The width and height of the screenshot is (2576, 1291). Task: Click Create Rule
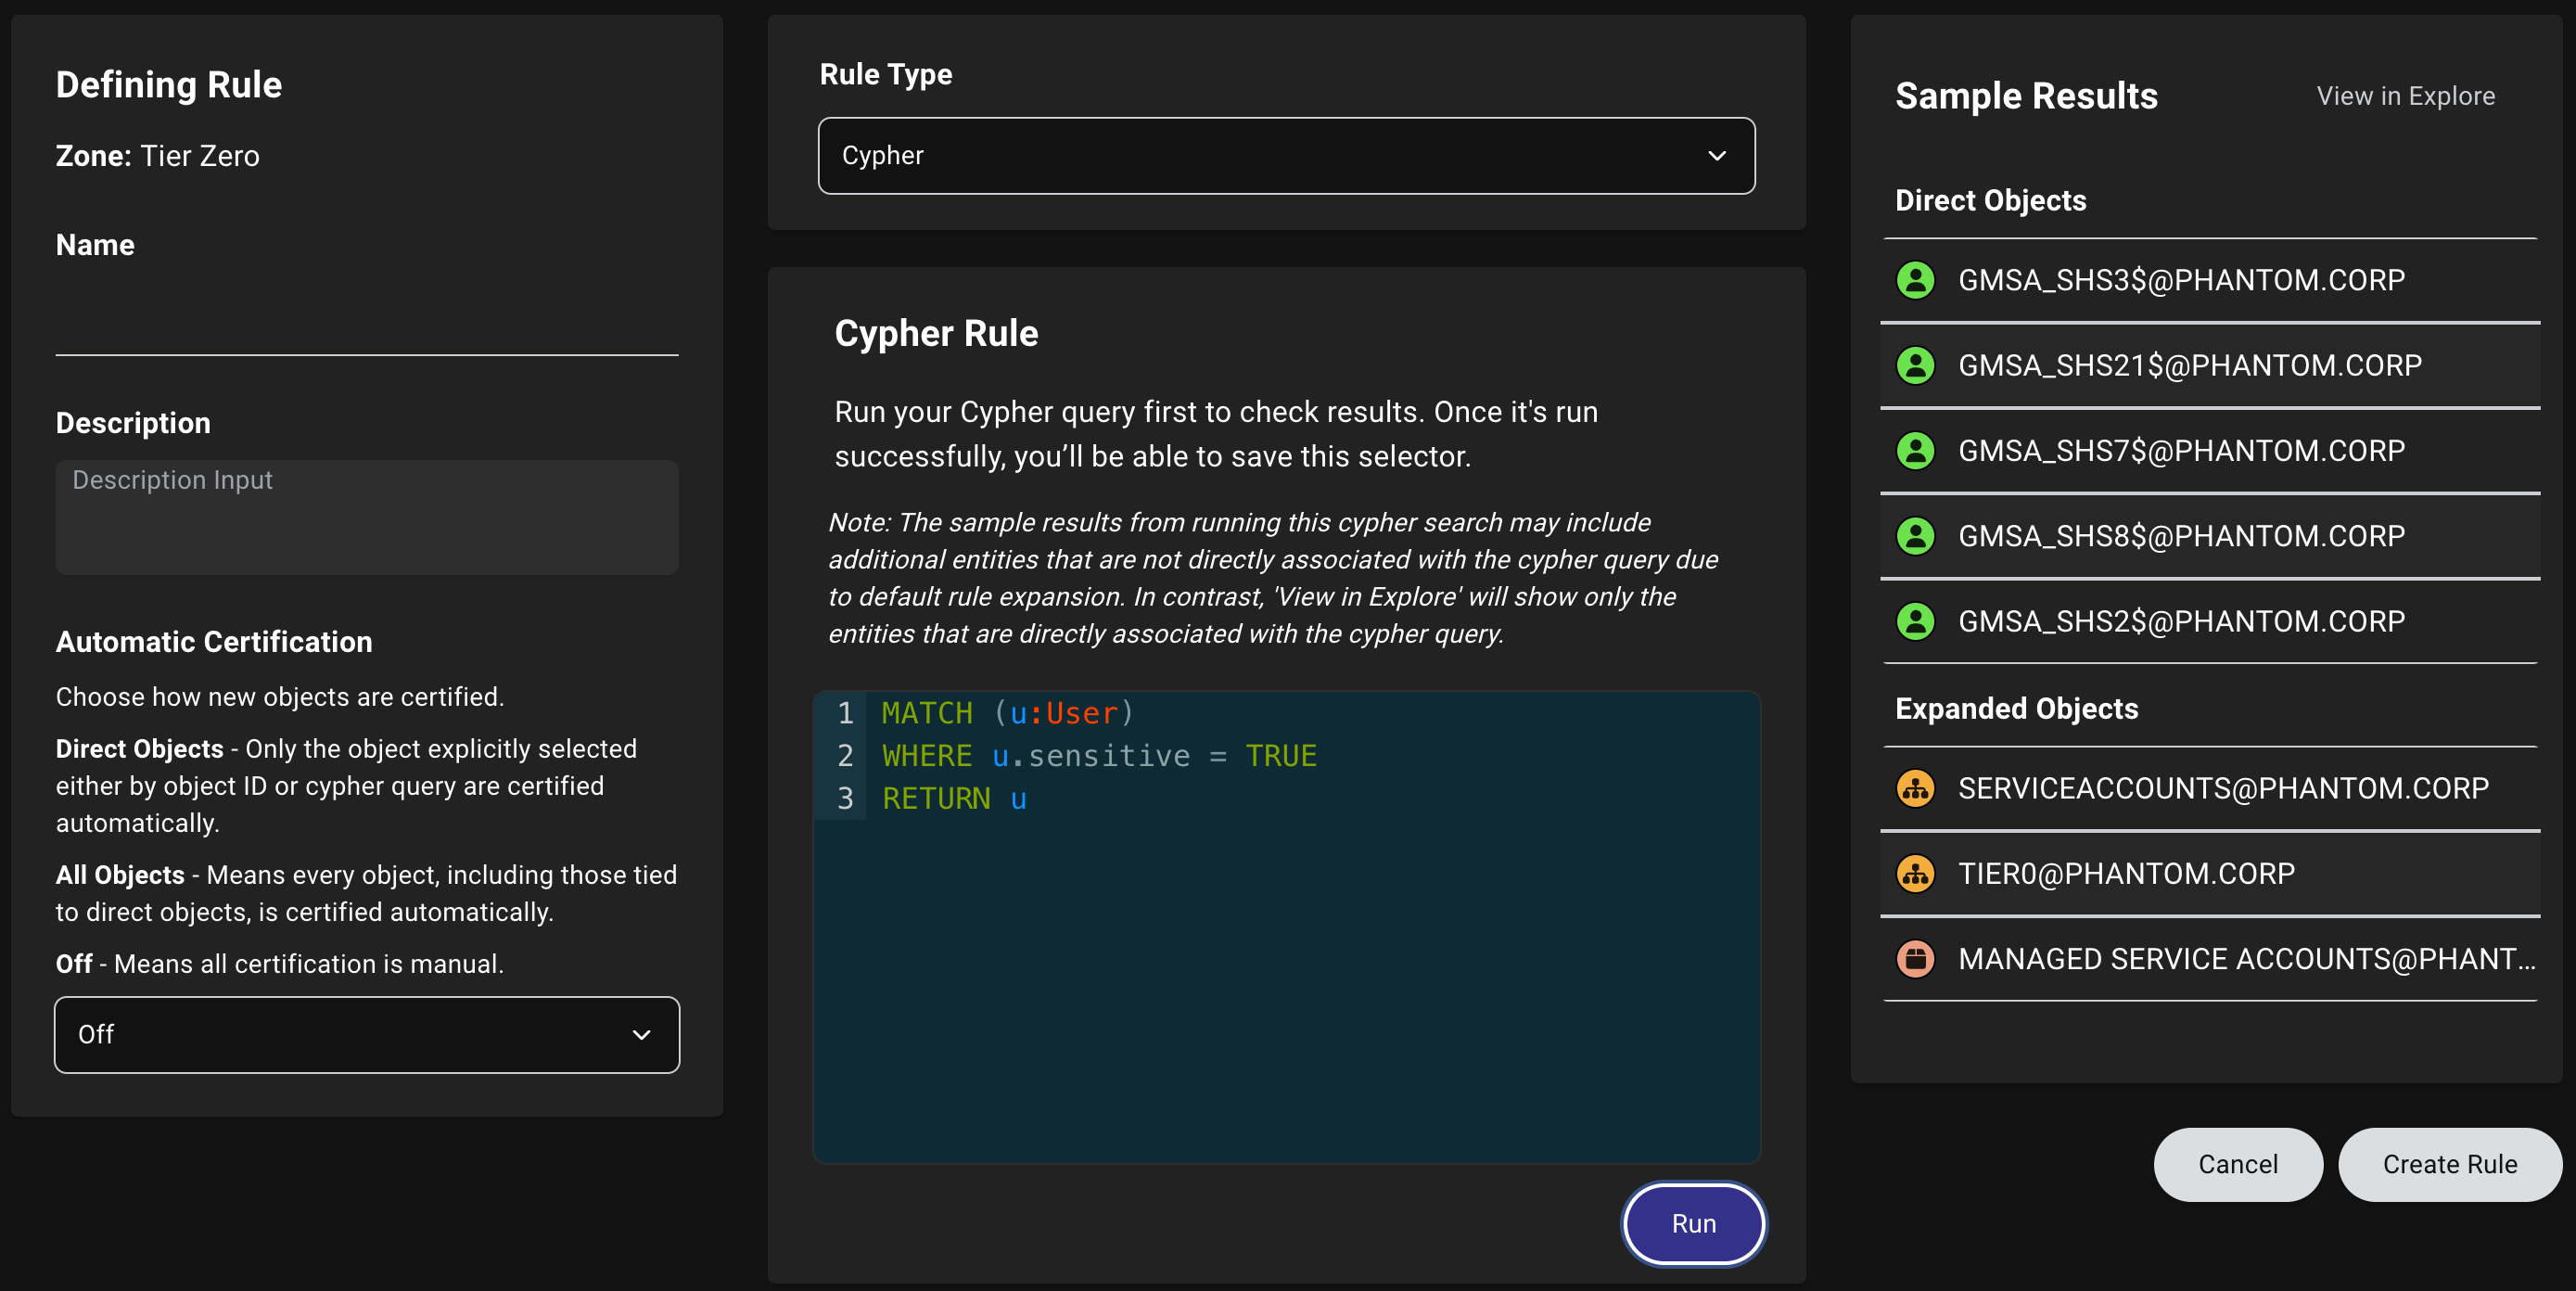(x=2449, y=1164)
